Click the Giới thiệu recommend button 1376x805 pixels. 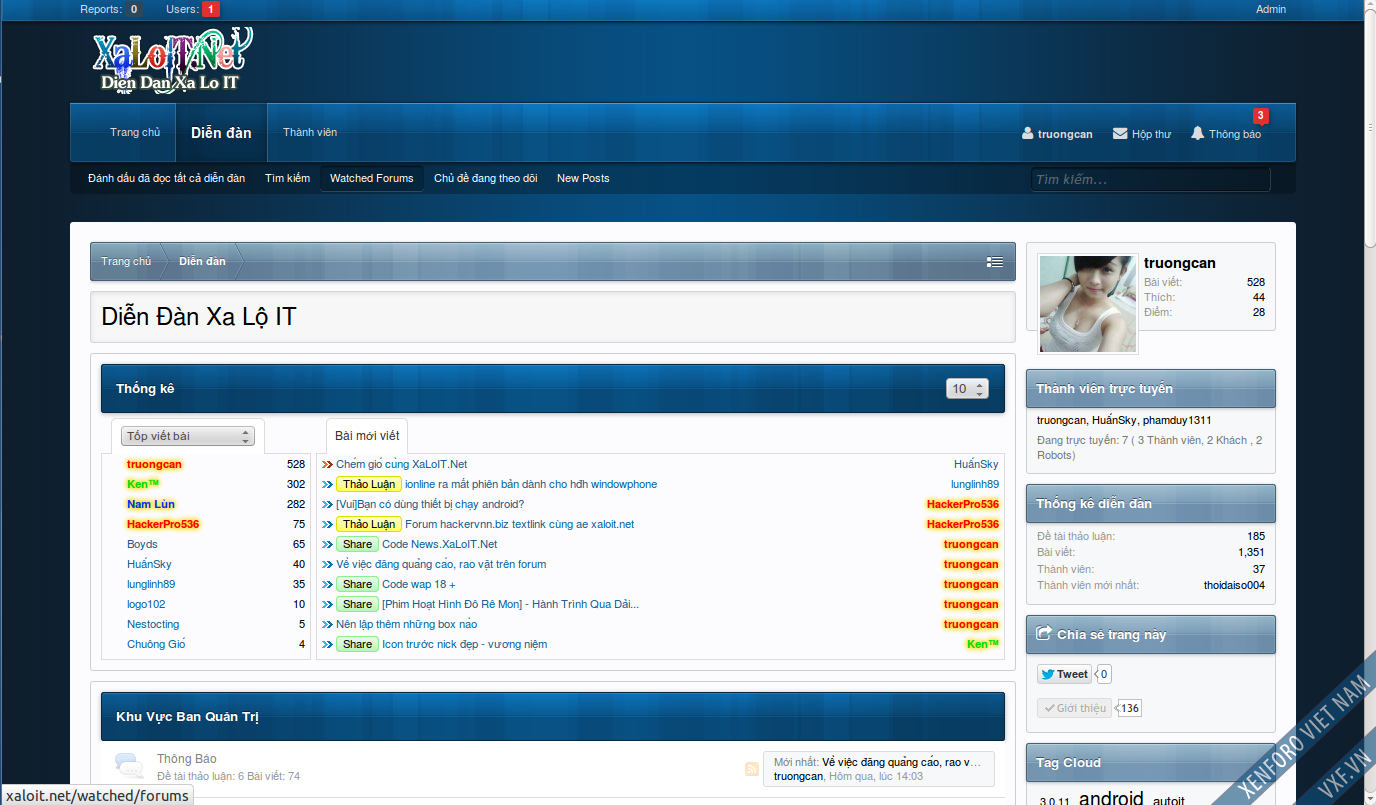click(x=1073, y=708)
